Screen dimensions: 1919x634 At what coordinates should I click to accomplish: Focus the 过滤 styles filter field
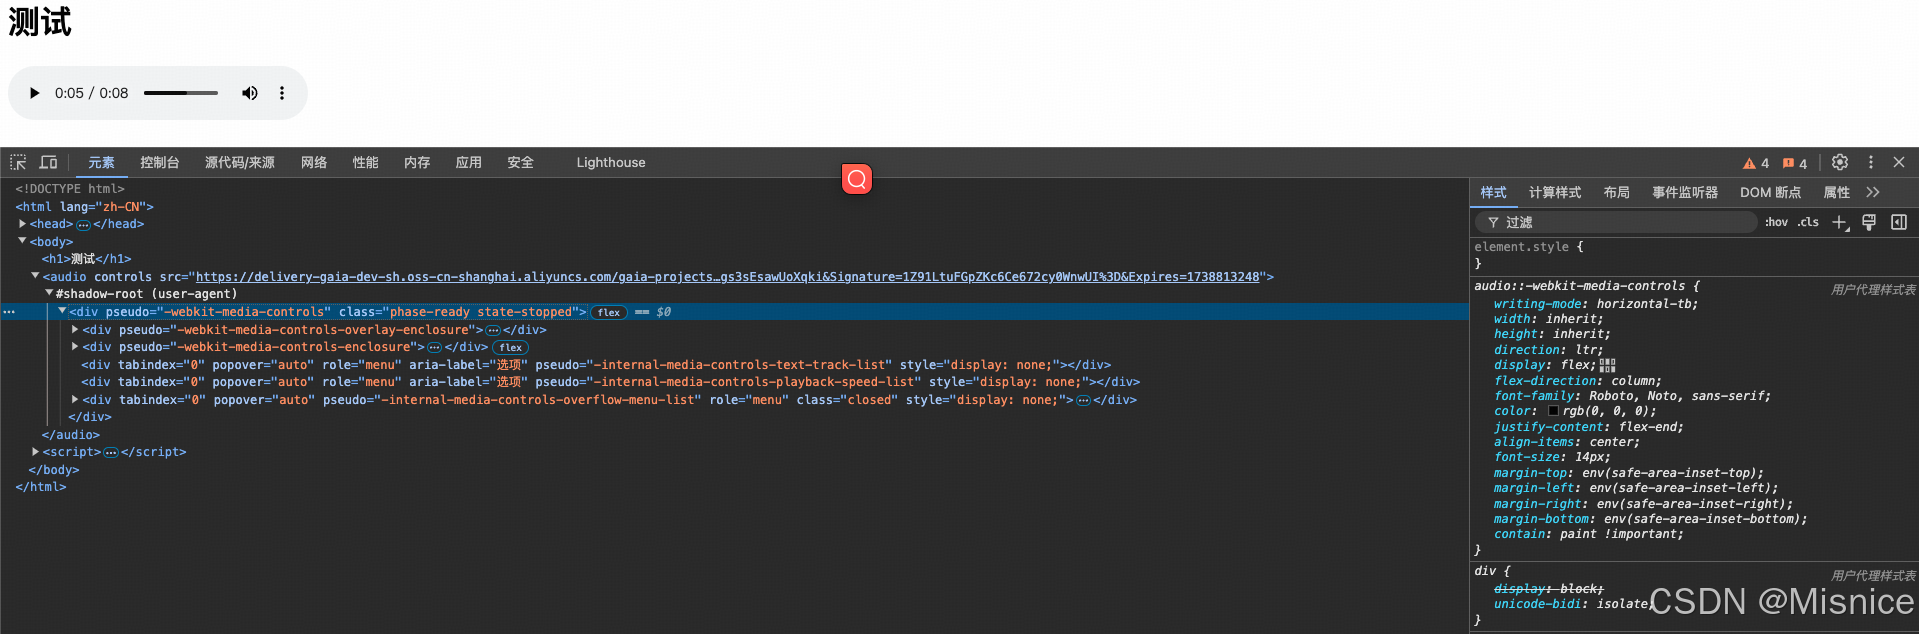pos(1616,222)
